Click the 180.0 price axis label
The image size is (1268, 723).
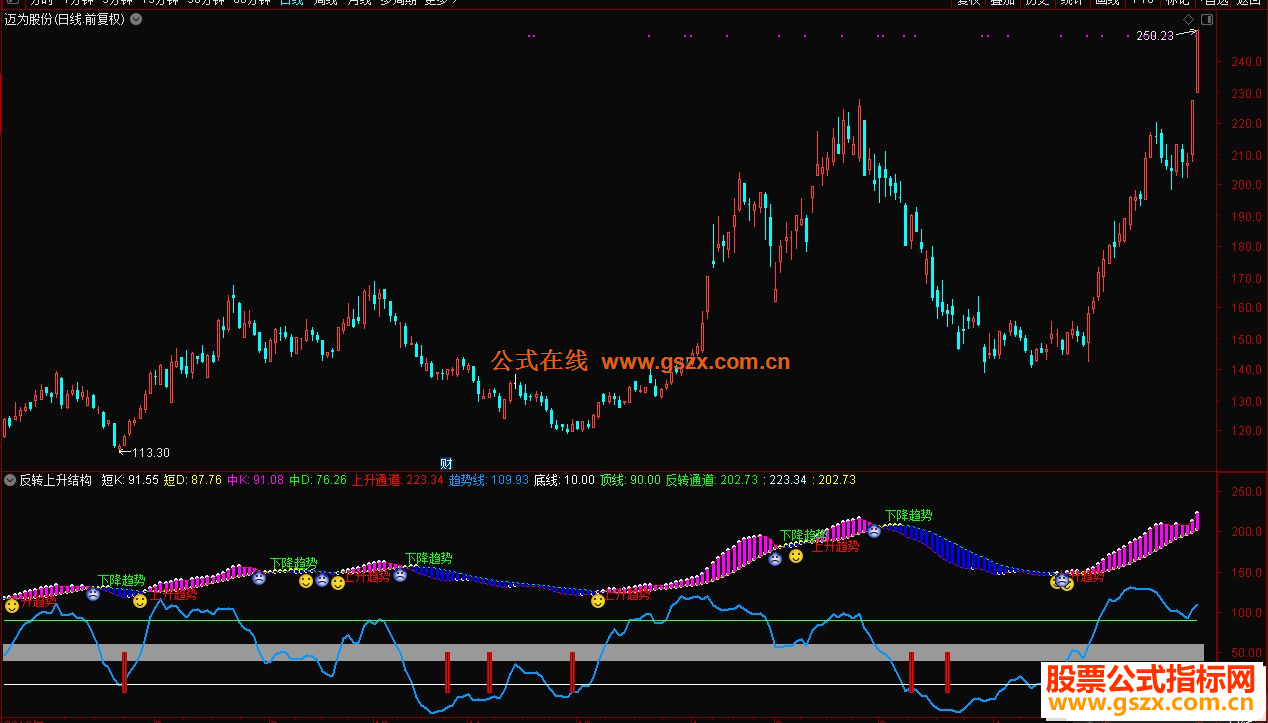(1245, 247)
